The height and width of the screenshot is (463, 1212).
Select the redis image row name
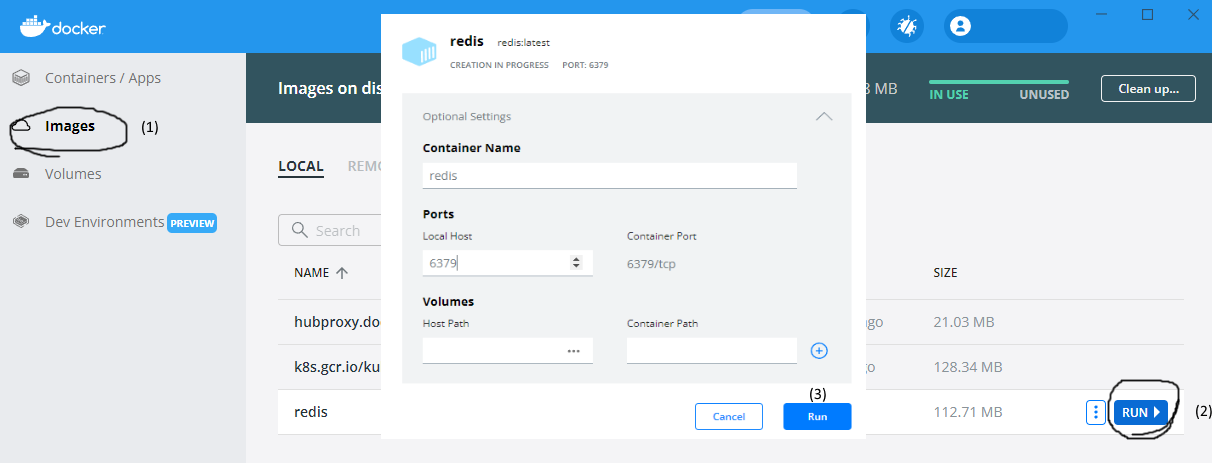pos(311,412)
